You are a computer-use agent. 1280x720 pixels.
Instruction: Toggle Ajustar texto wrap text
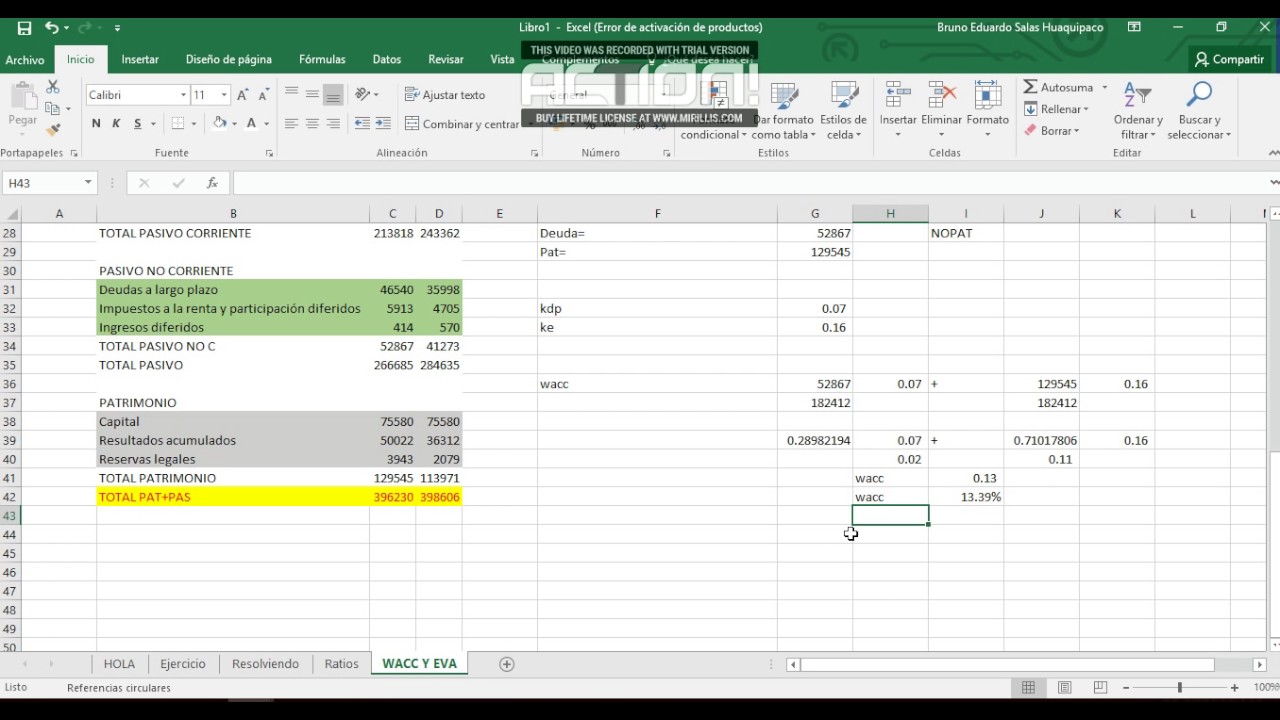[x=445, y=95]
